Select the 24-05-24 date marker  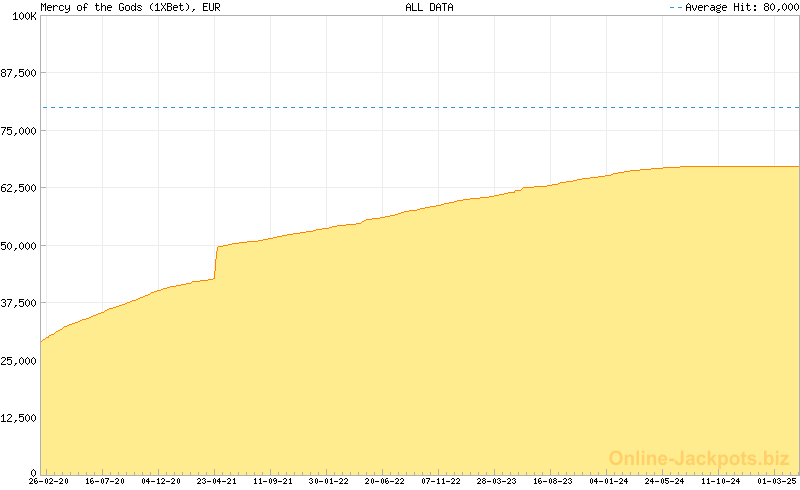[665, 481]
